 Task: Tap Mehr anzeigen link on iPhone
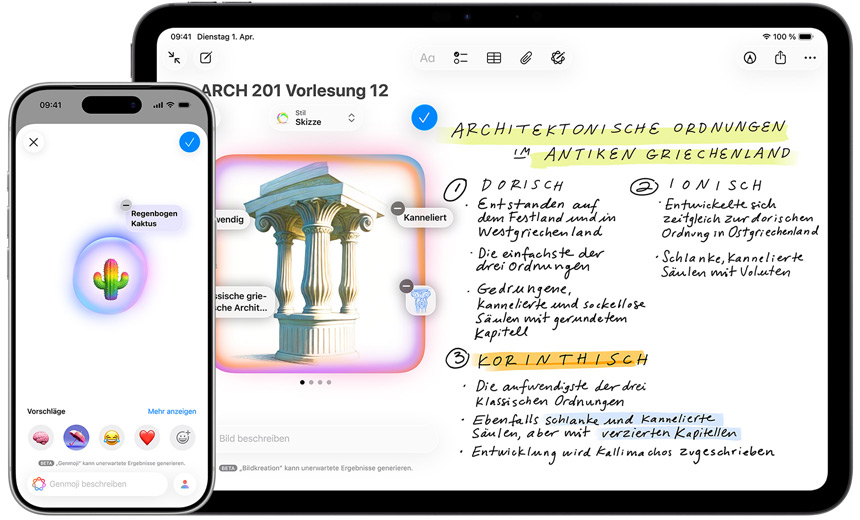[x=172, y=411]
